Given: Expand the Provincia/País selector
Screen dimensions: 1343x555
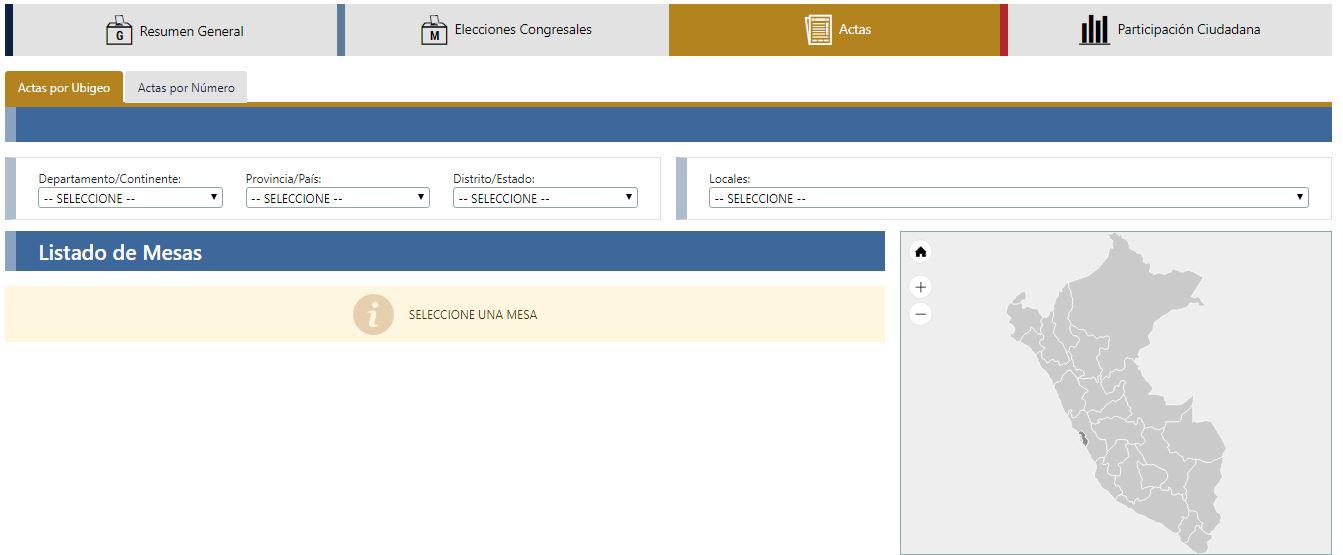Looking at the screenshot, I should click(x=337, y=198).
